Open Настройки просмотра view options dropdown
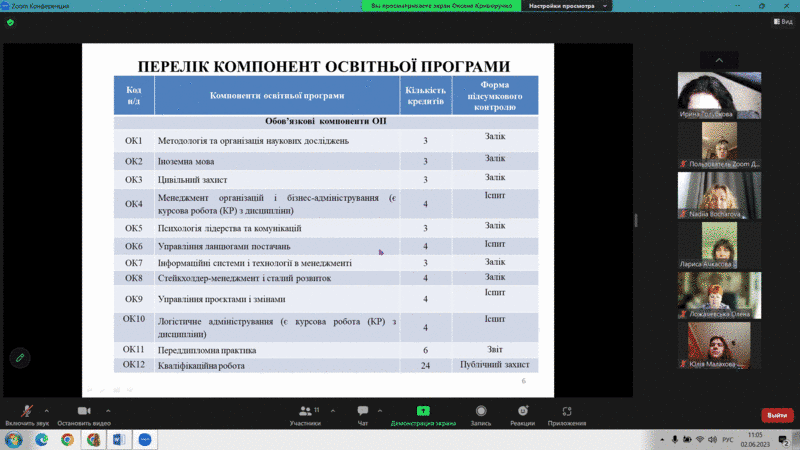Viewport: 800px width, 450px height. click(567, 6)
